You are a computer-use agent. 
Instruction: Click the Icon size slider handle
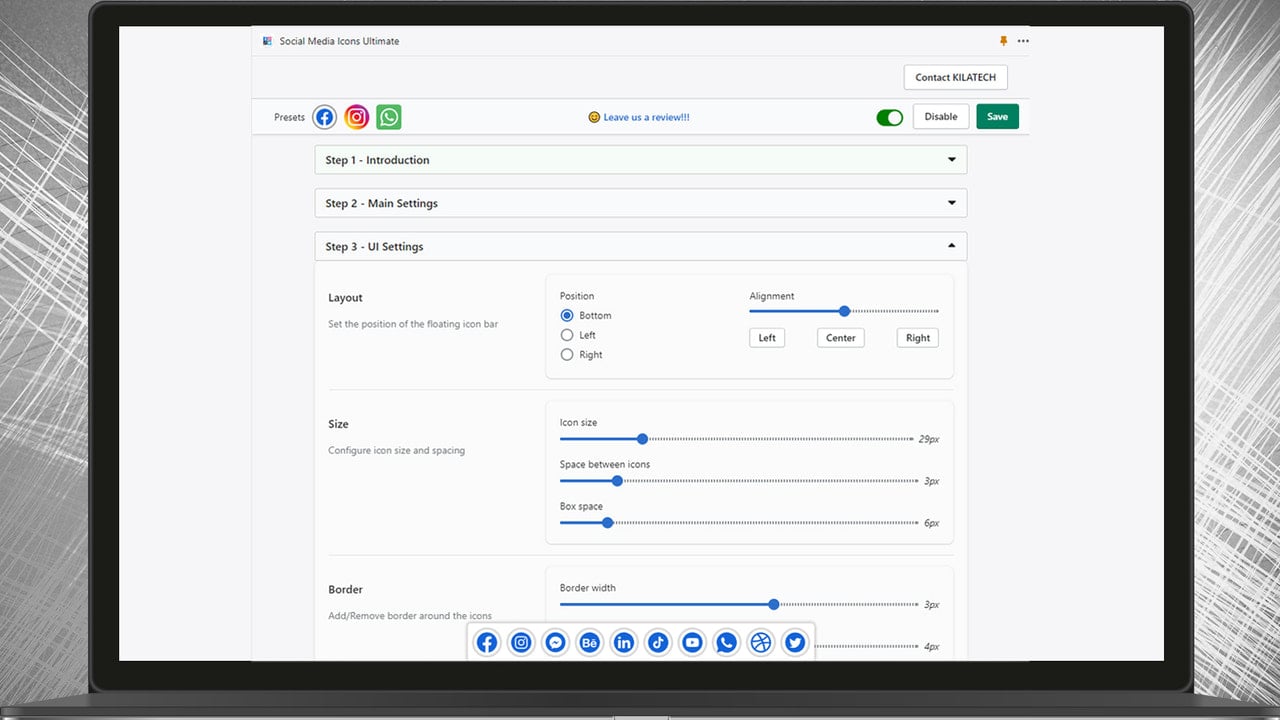(x=642, y=439)
